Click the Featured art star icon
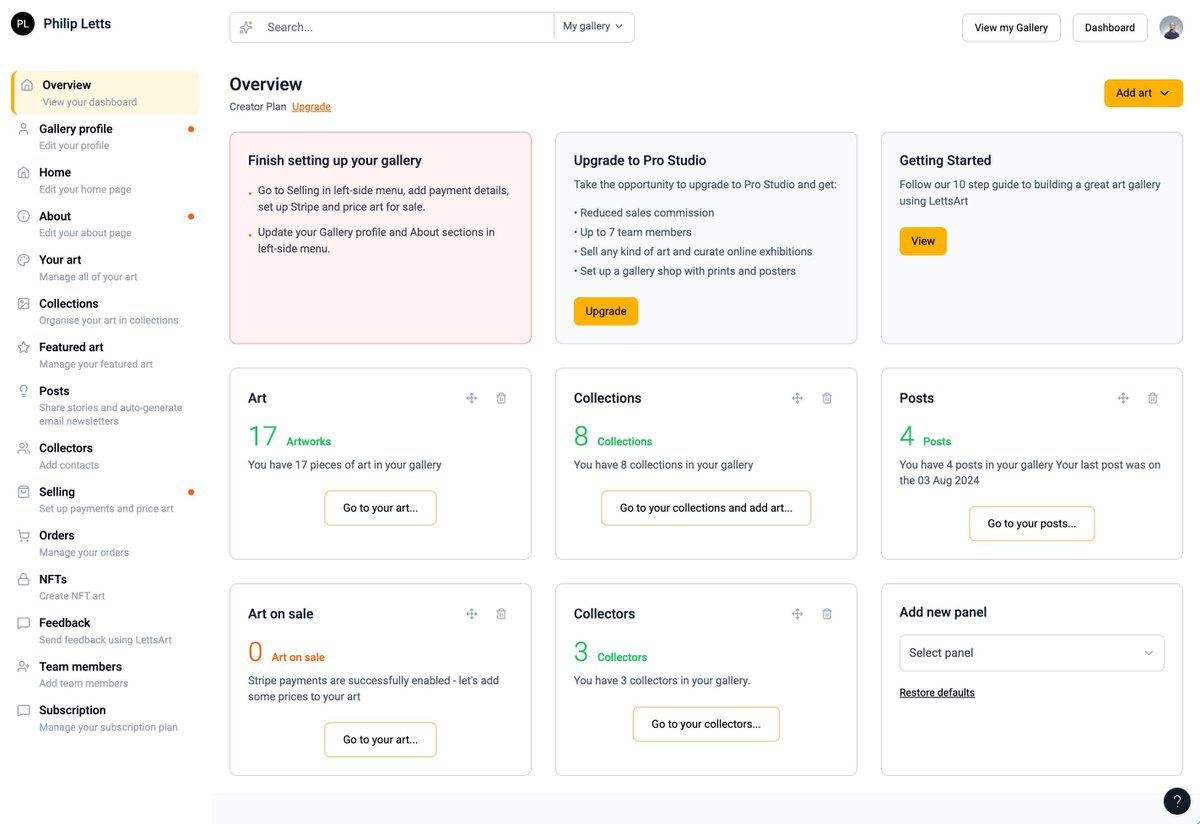Image resolution: width=1200 pixels, height=824 pixels. [x=24, y=347]
